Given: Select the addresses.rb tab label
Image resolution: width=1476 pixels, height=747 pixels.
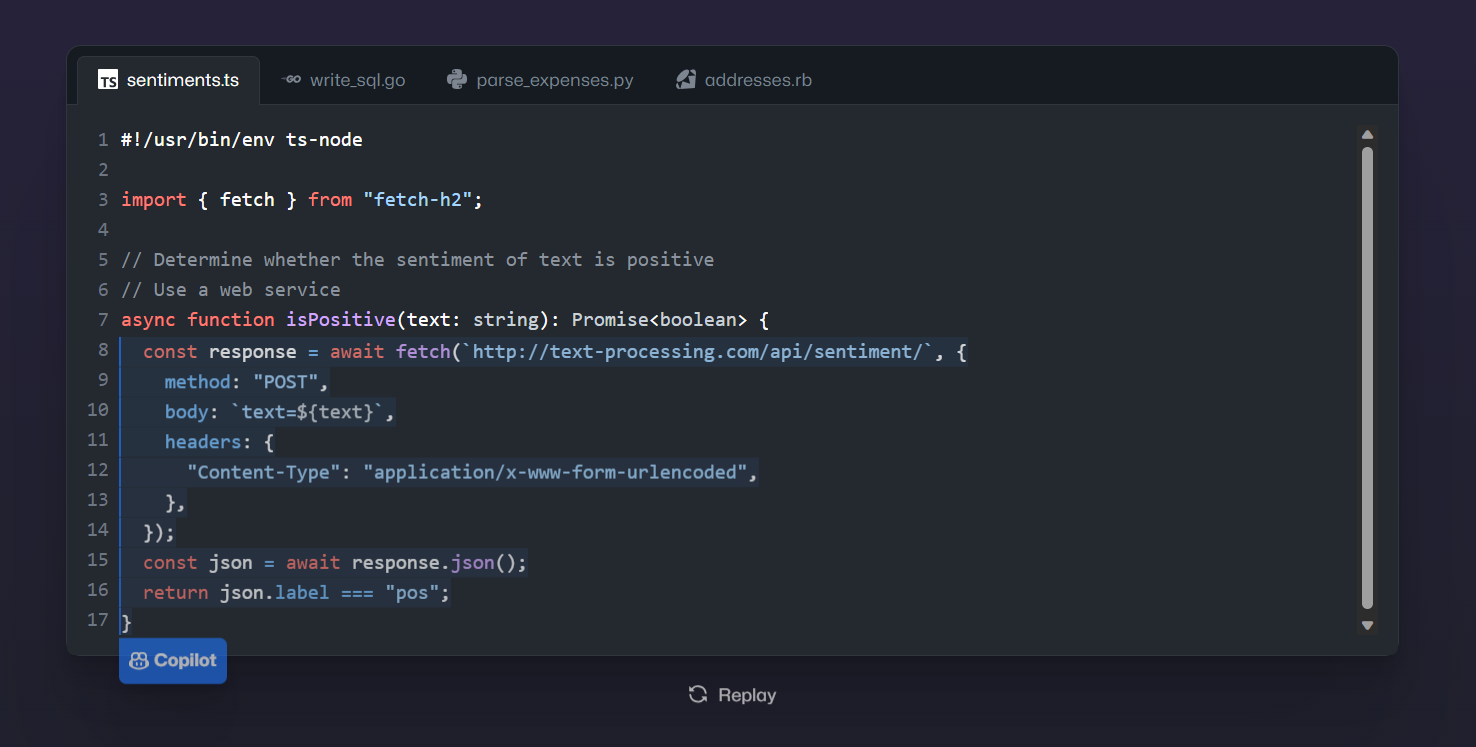Looking at the screenshot, I should click(x=758, y=80).
